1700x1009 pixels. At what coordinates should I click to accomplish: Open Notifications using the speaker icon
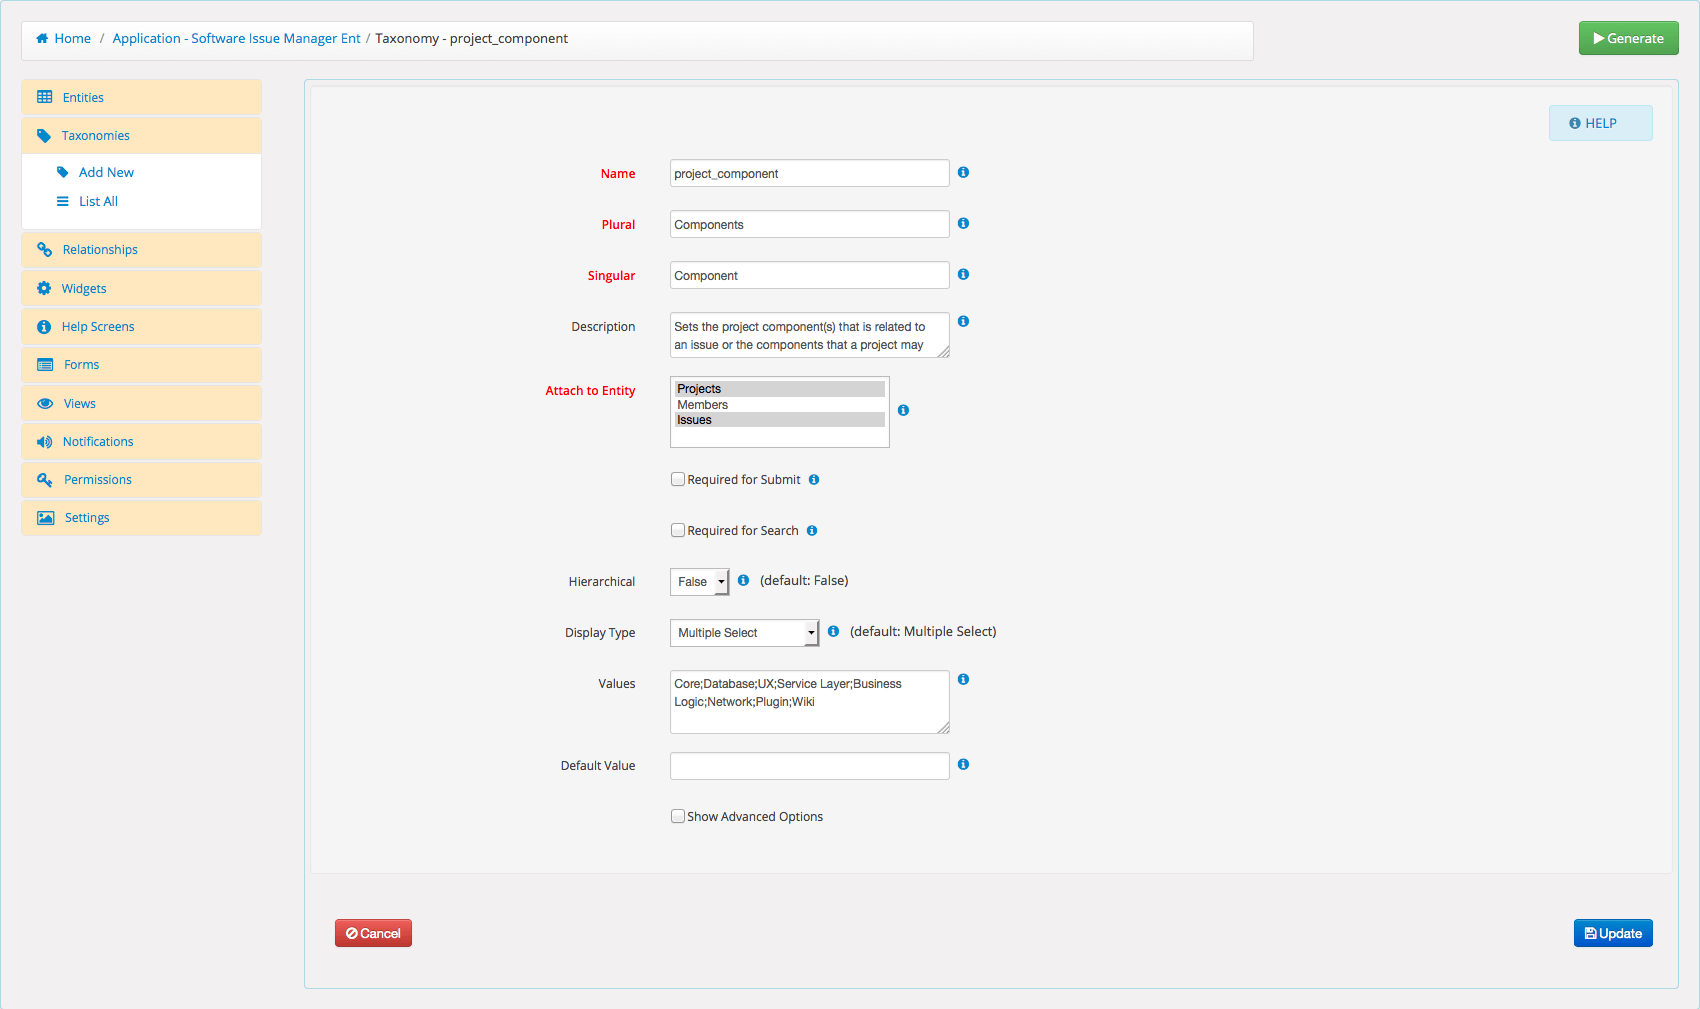[45, 441]
